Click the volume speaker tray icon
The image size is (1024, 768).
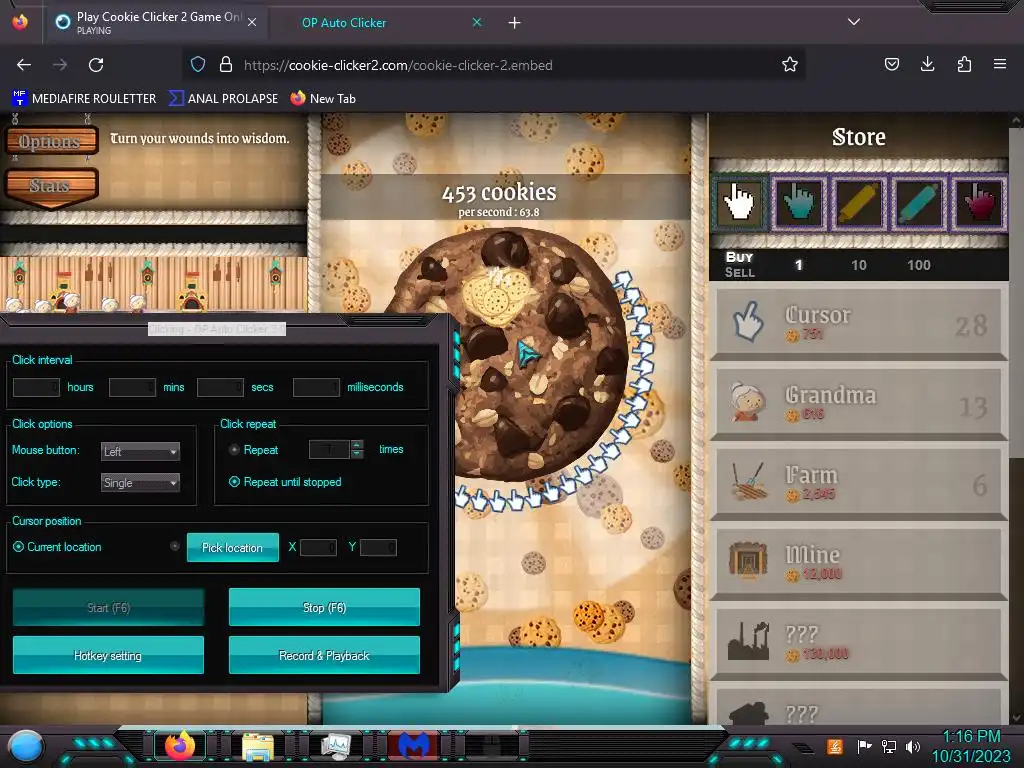click(x=913, y=746)
